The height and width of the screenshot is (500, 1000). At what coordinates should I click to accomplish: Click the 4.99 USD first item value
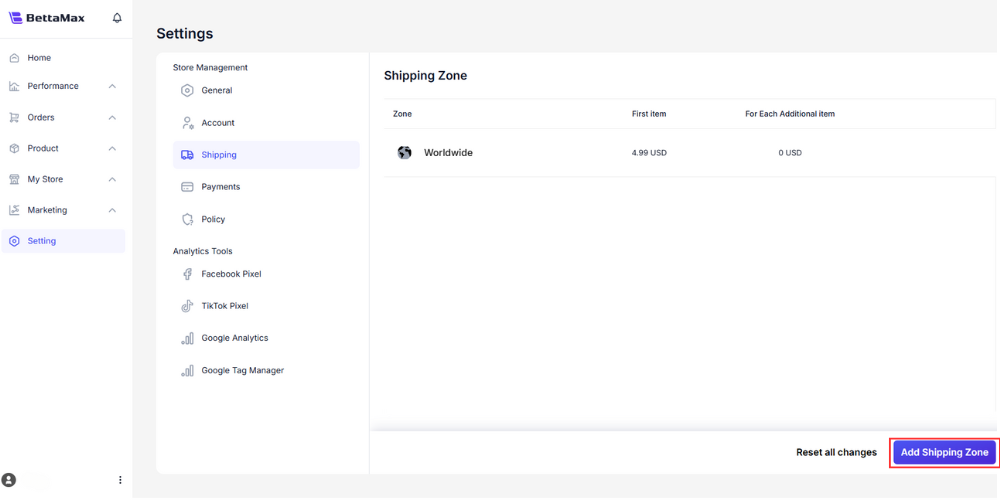649,153
